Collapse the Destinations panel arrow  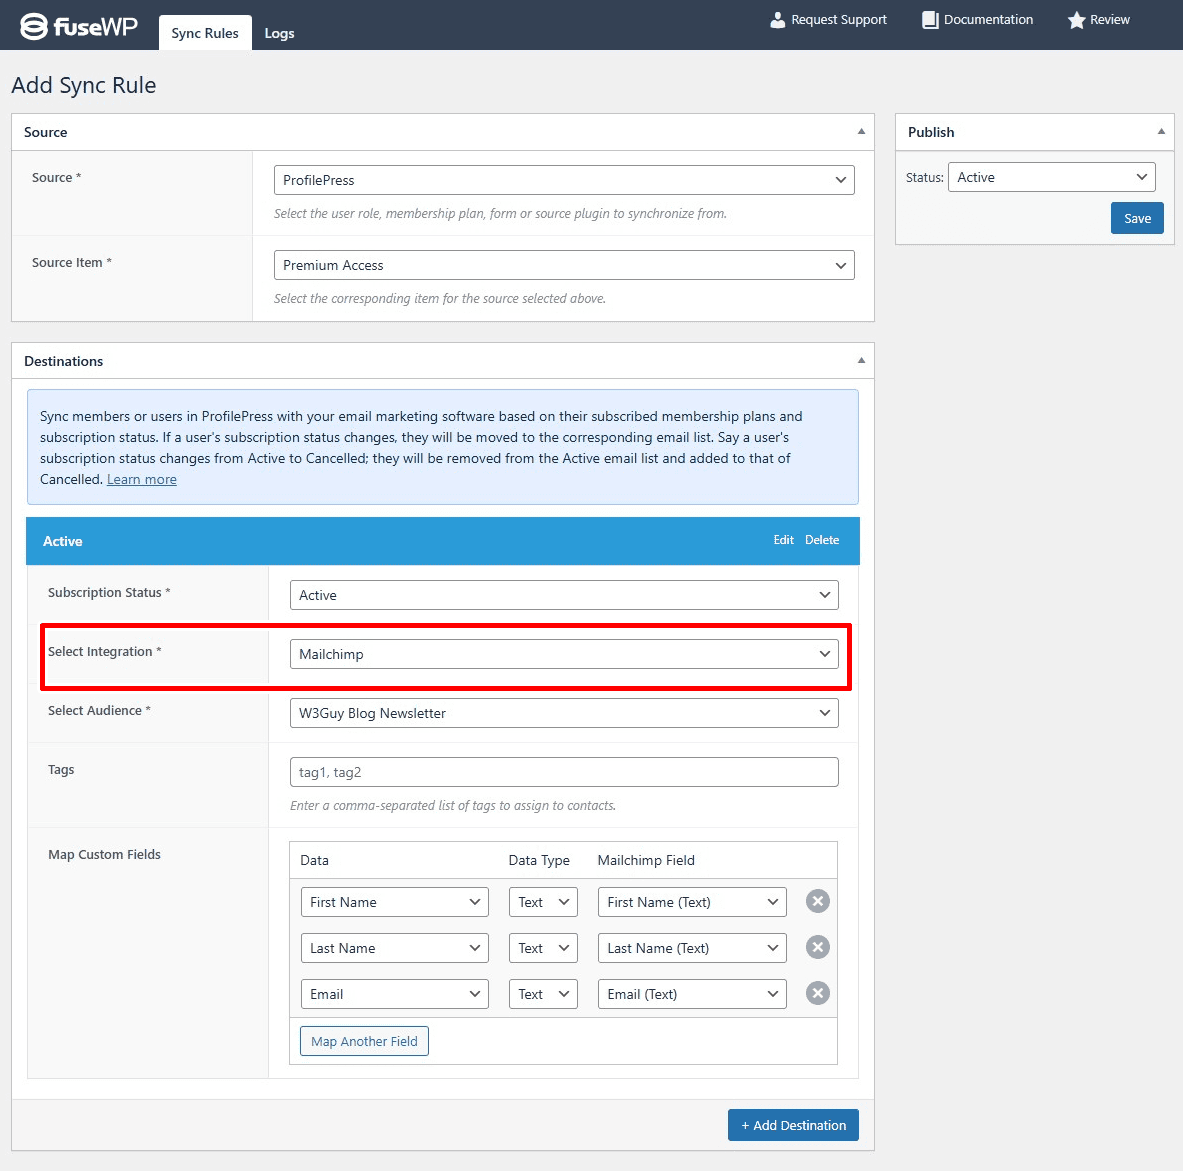coord(861,361)
